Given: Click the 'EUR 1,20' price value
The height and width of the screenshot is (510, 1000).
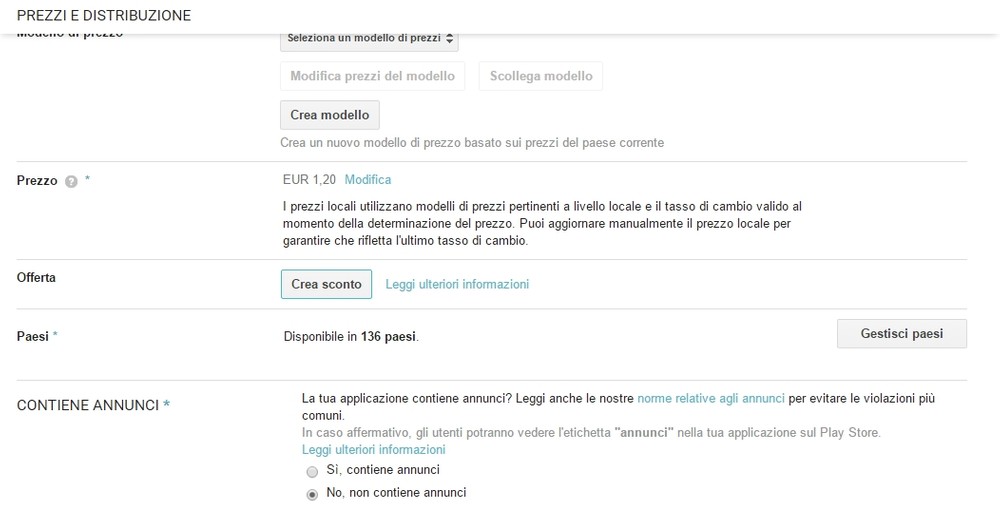Looking at the screenshot, I should pyautogui.click(x=309, y=180).
